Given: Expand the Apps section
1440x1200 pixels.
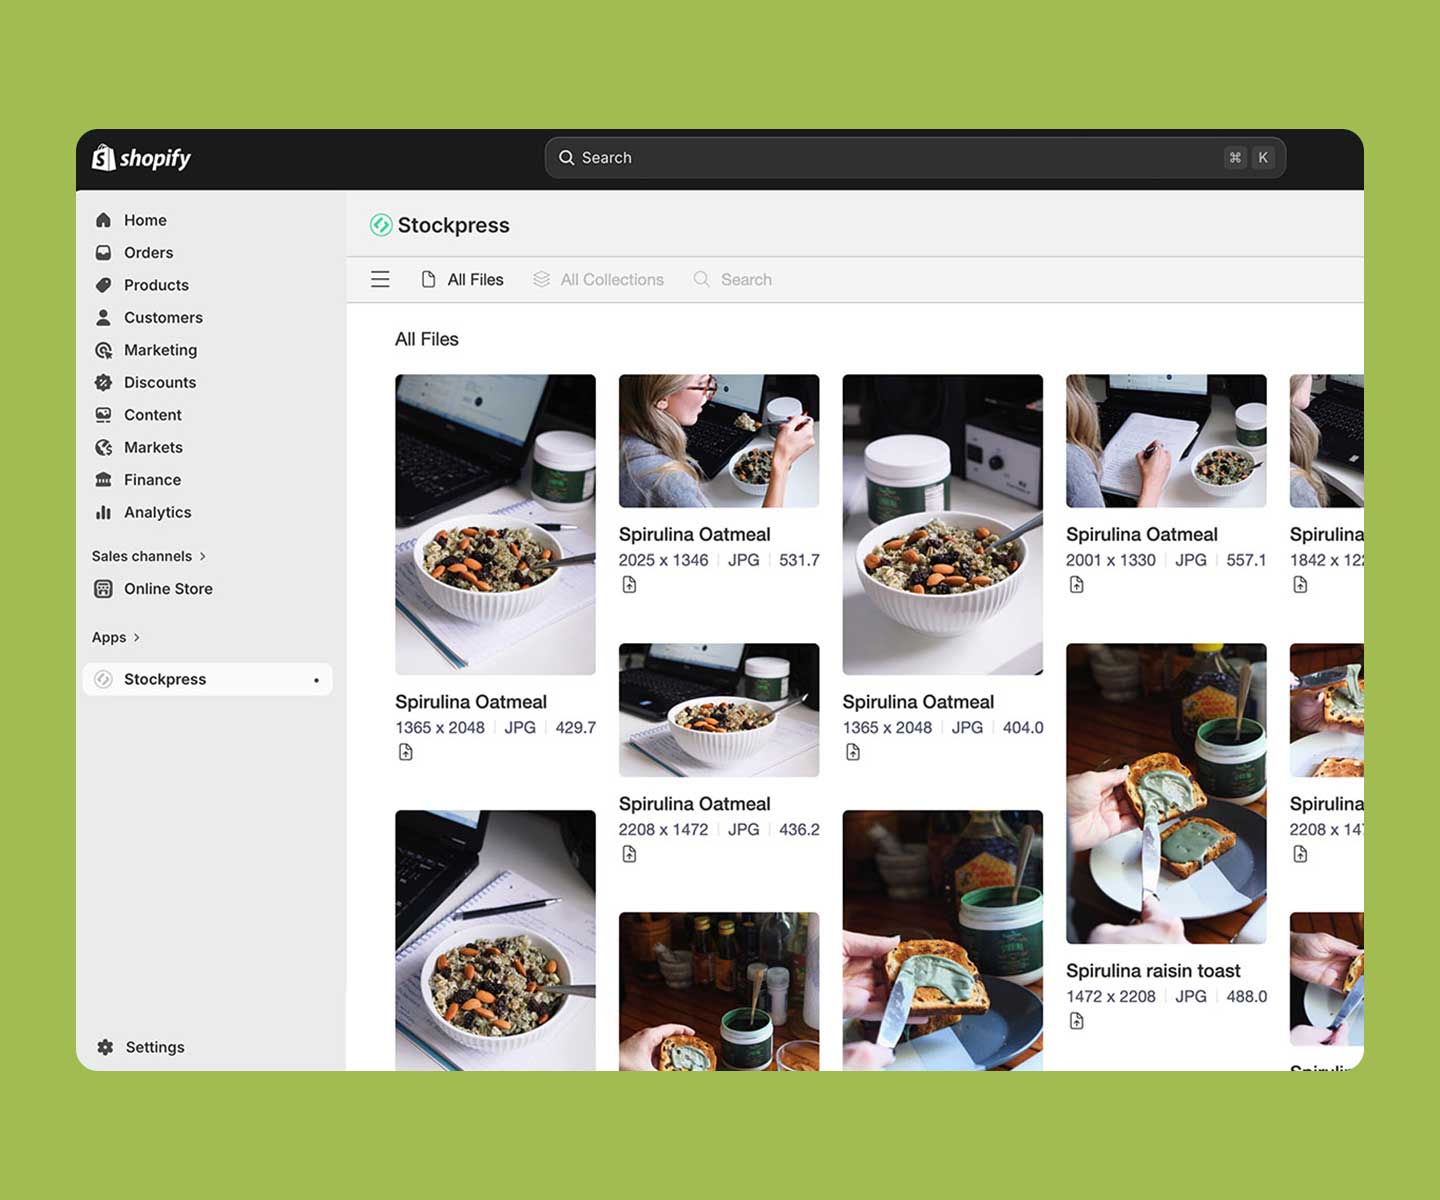Looking at the screenshot, I should coord(116,637).
